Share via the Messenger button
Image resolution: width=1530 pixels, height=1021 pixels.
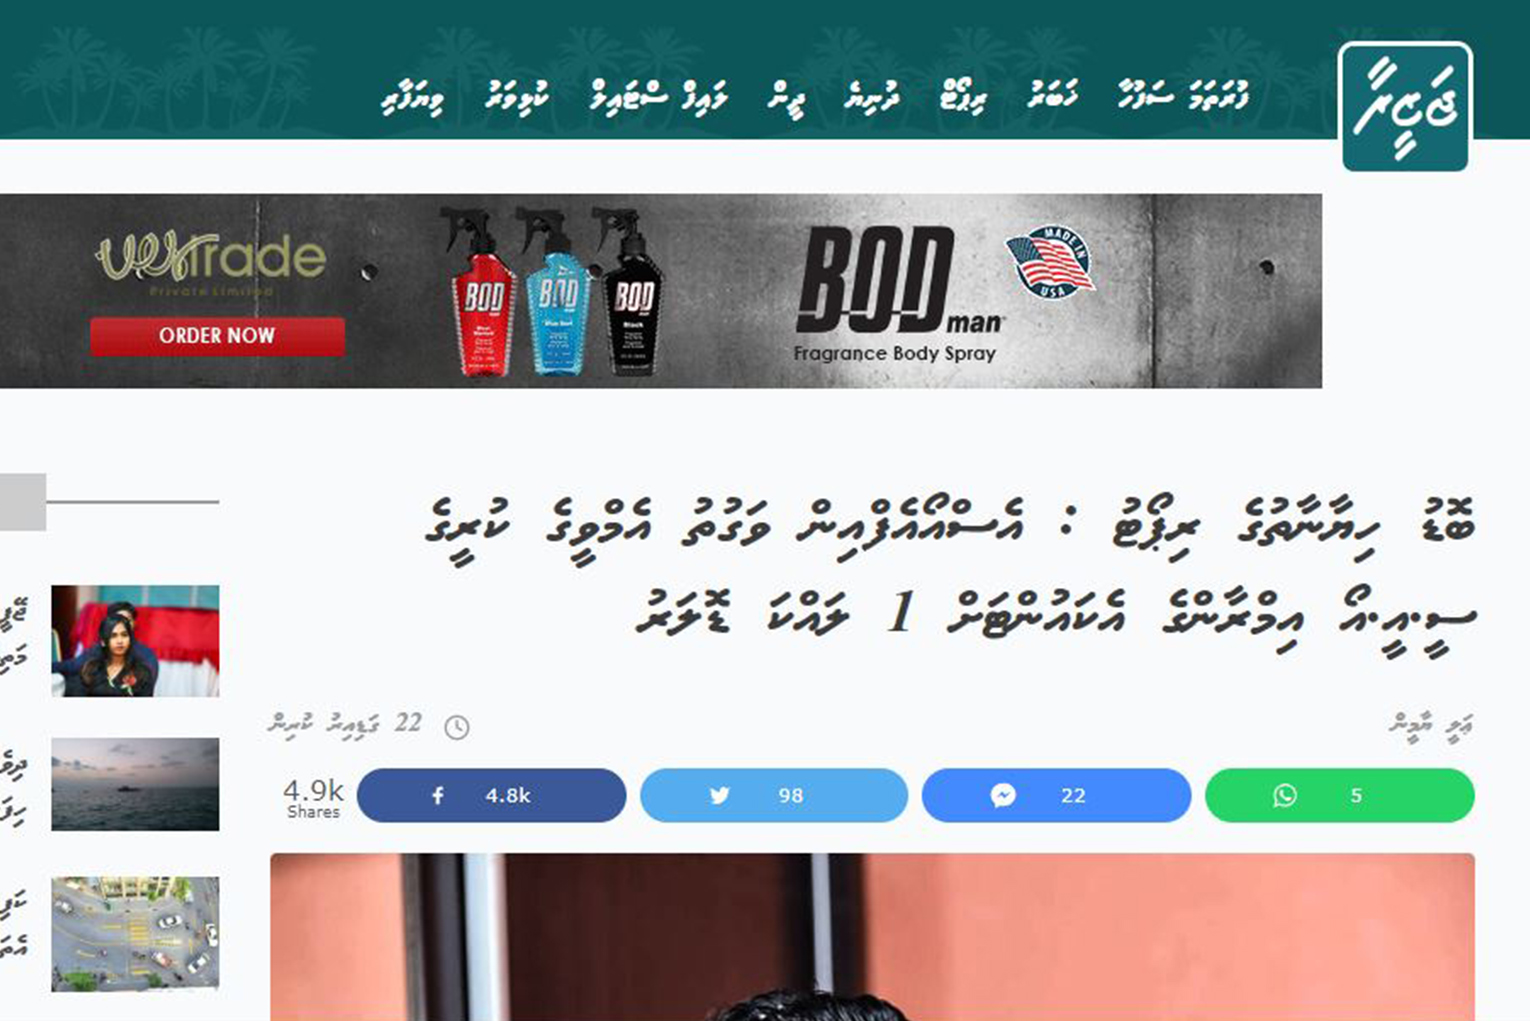[1056, 795]
